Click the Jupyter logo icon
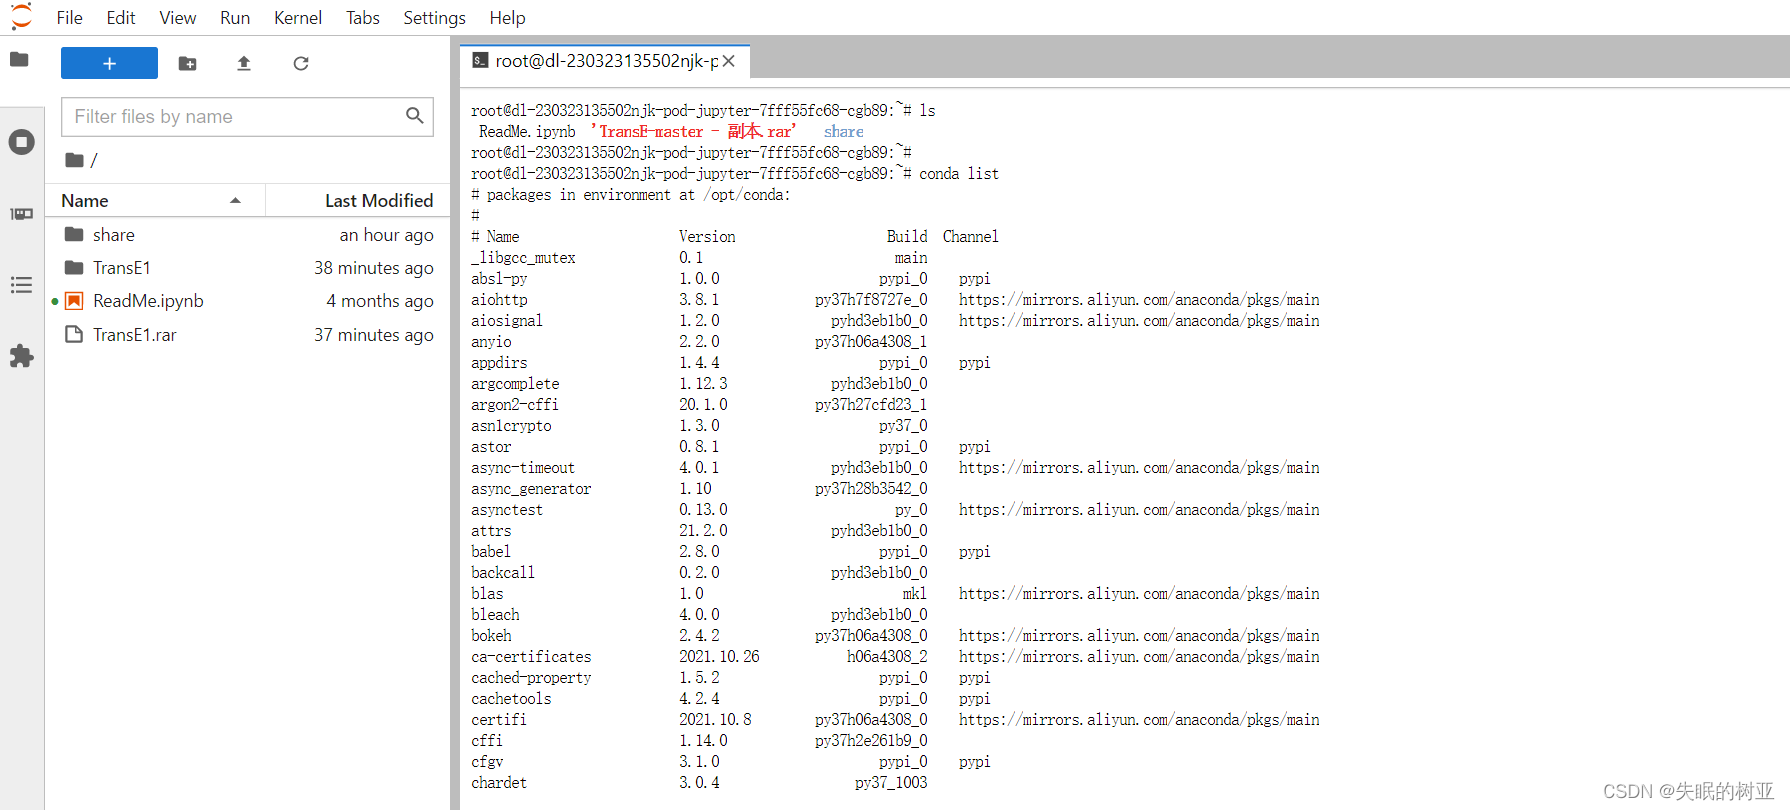Screen dimensions: 1790x810 pos(21,17)
